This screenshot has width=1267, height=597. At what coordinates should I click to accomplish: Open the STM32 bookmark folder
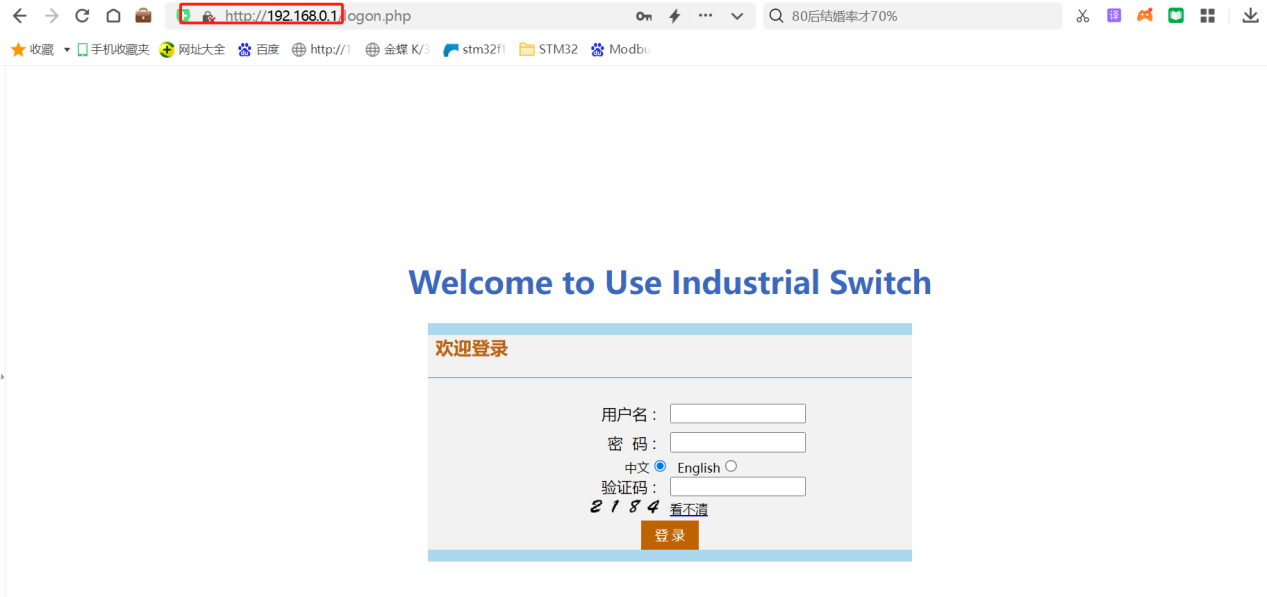point(548,49)
